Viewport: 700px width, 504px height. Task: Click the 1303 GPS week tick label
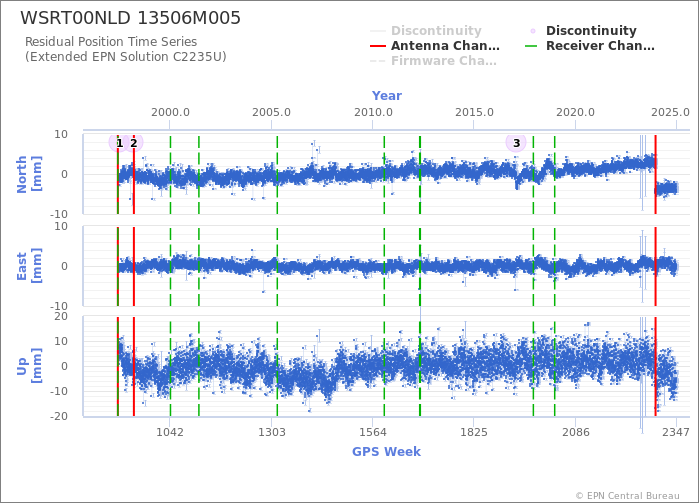[271, 432]
